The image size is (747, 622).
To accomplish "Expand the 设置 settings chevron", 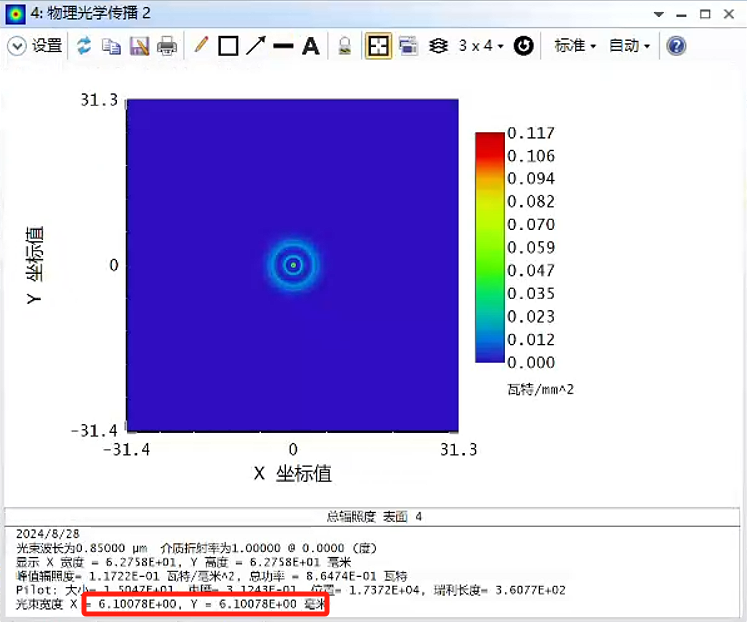I will (17, 46).
